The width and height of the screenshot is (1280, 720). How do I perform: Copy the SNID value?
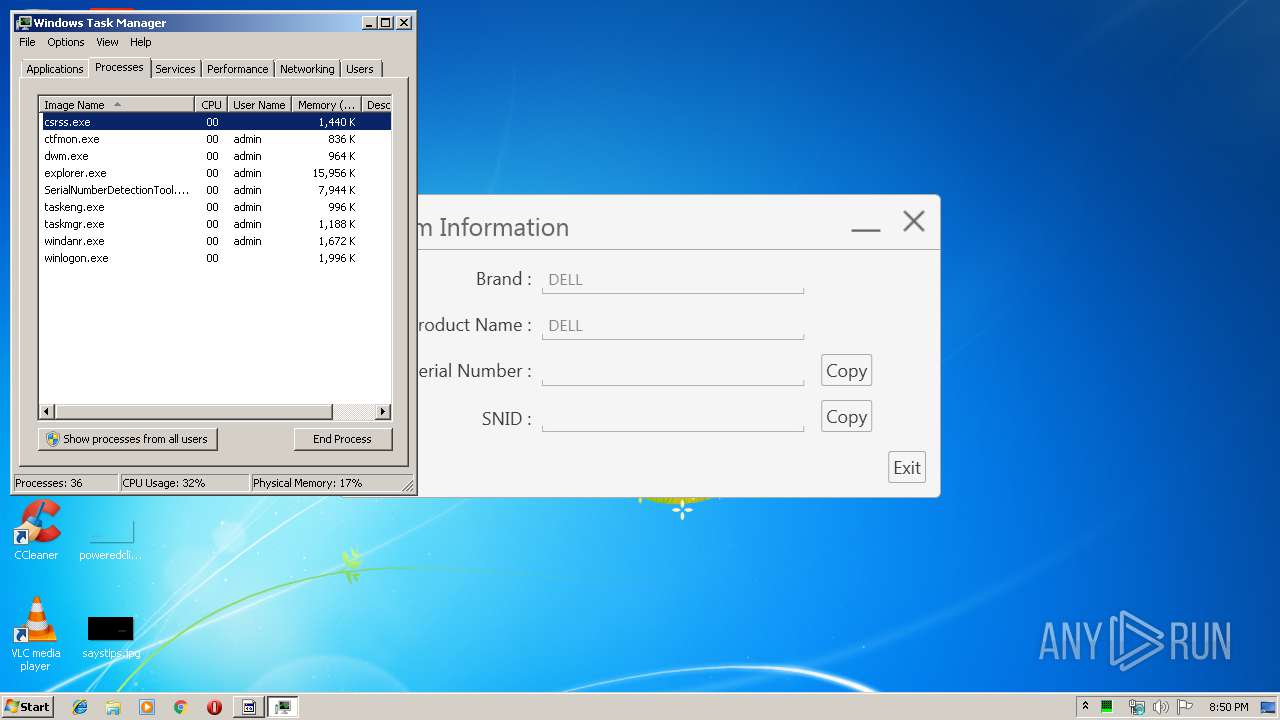(846, 416)
